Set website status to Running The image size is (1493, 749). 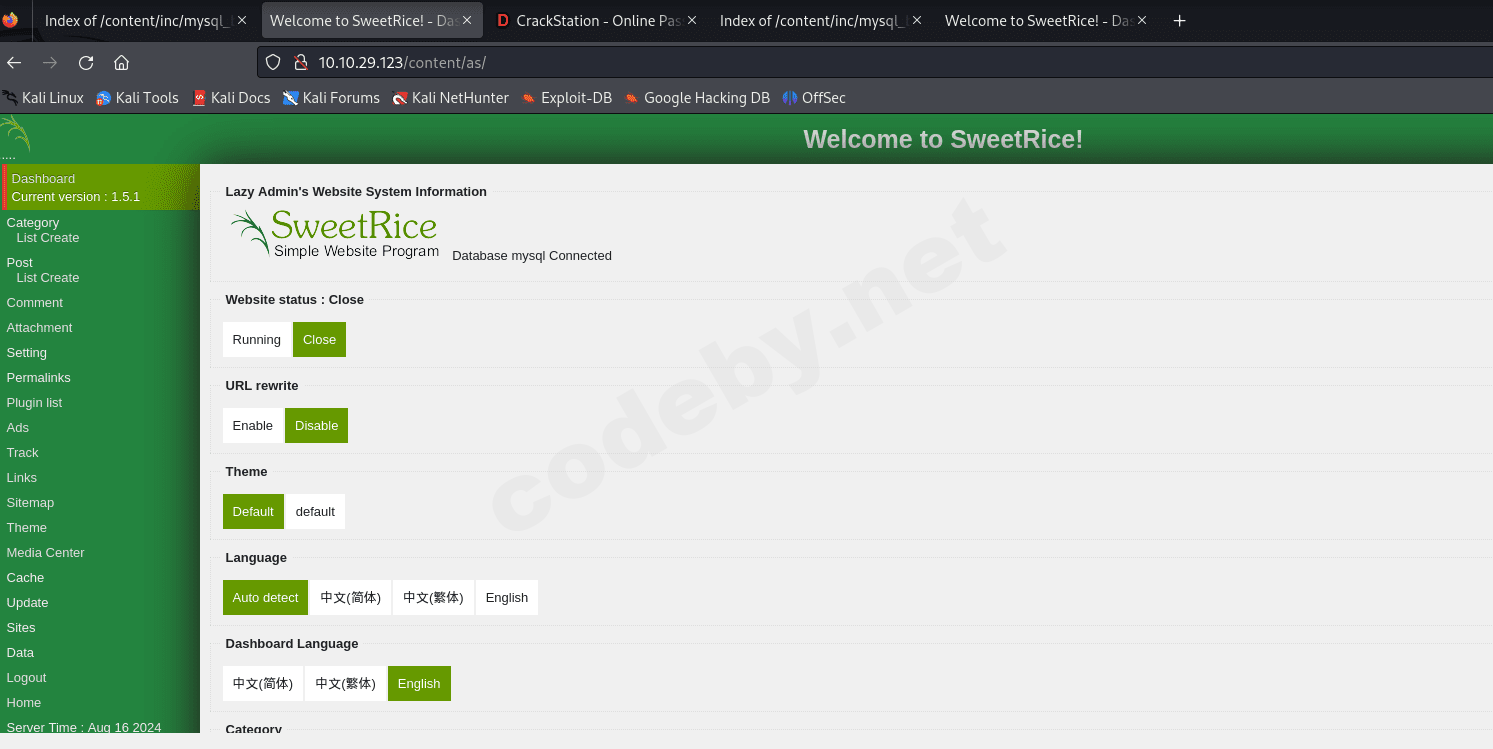click(257, 340)
